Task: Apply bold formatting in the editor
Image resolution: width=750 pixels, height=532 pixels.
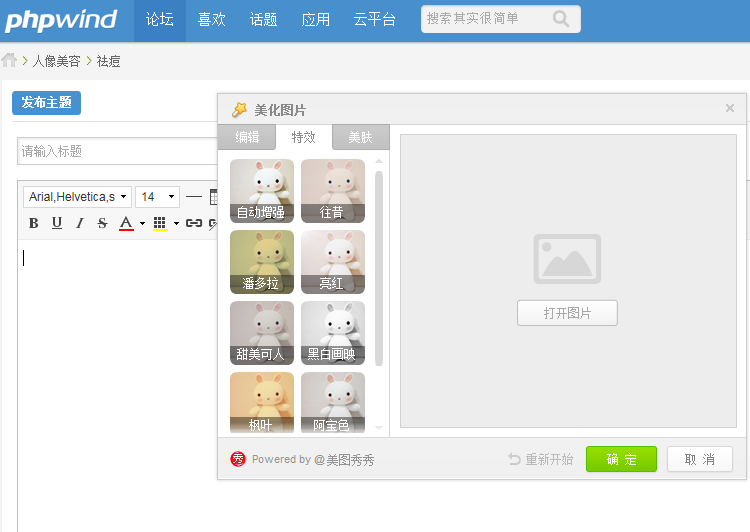Action: pos(33,223)
